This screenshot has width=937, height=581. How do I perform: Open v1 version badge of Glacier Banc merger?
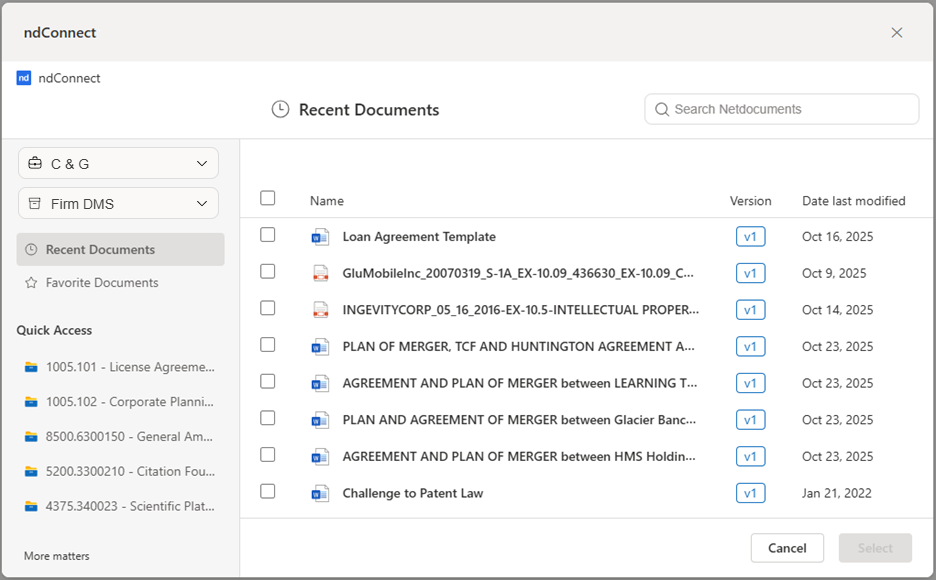tap(751, 420)
